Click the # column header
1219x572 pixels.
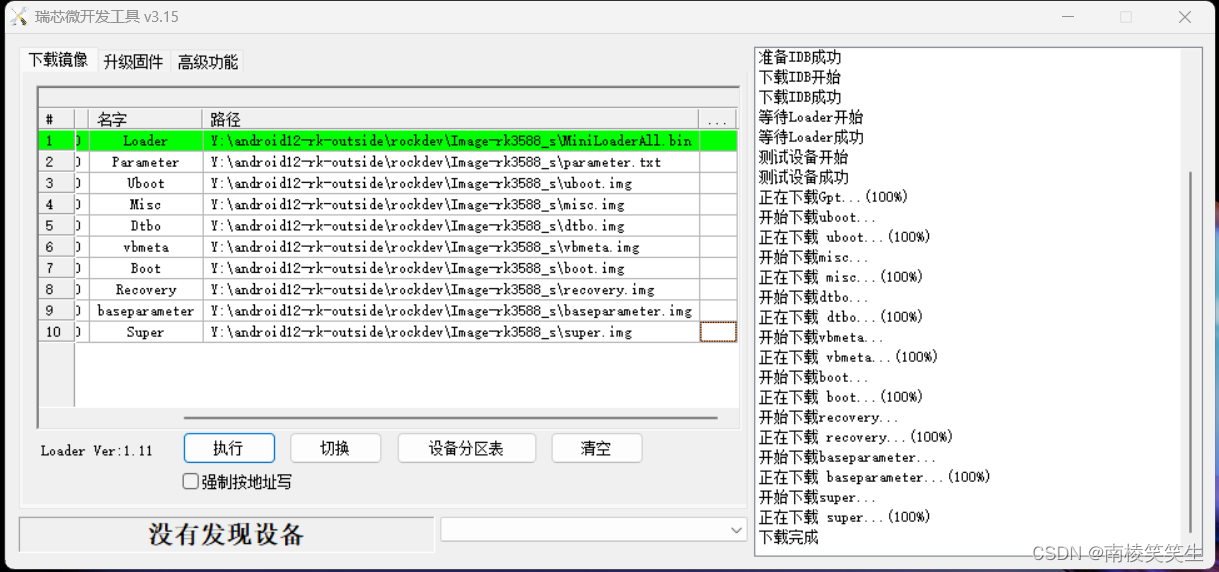56,119
